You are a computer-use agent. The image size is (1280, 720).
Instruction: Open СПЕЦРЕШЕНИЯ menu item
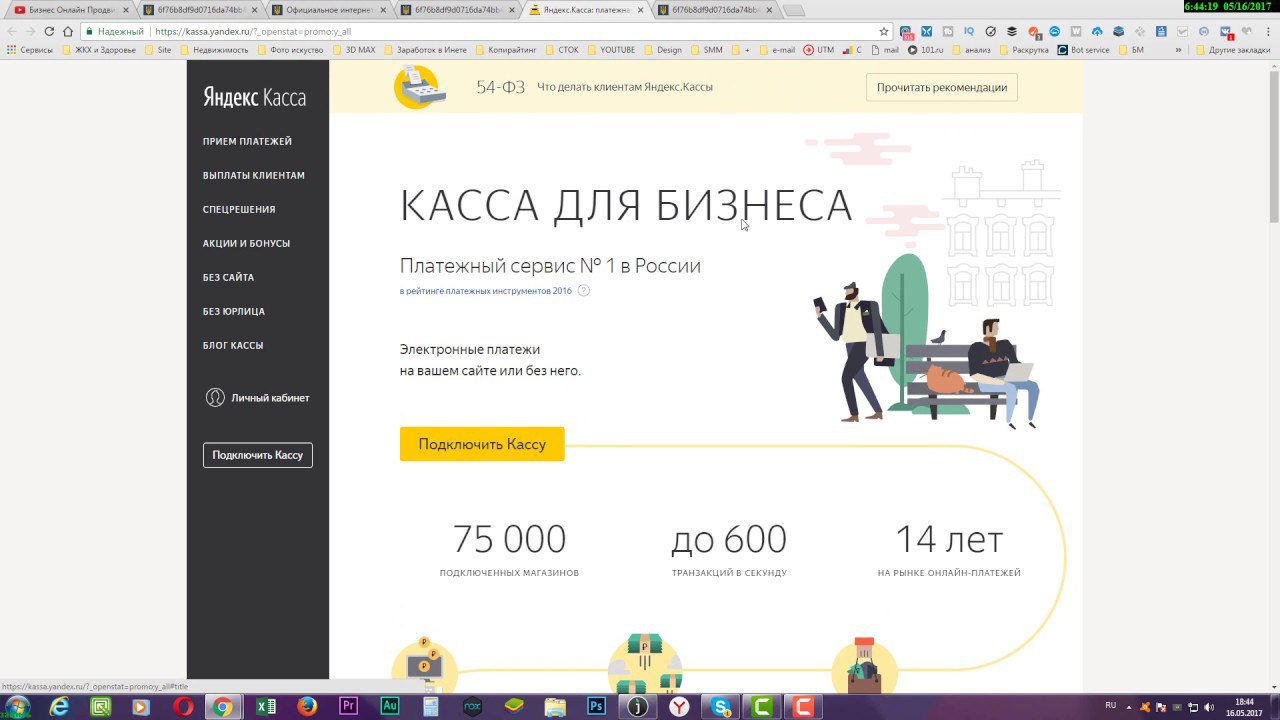click(239, 210)
